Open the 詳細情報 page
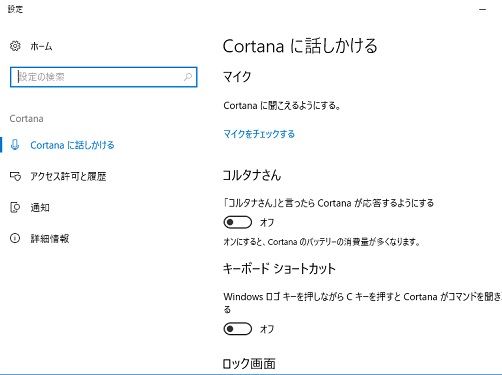Image resolution: width=502 pixels, height=375 pixels. (x=50, y=238)
